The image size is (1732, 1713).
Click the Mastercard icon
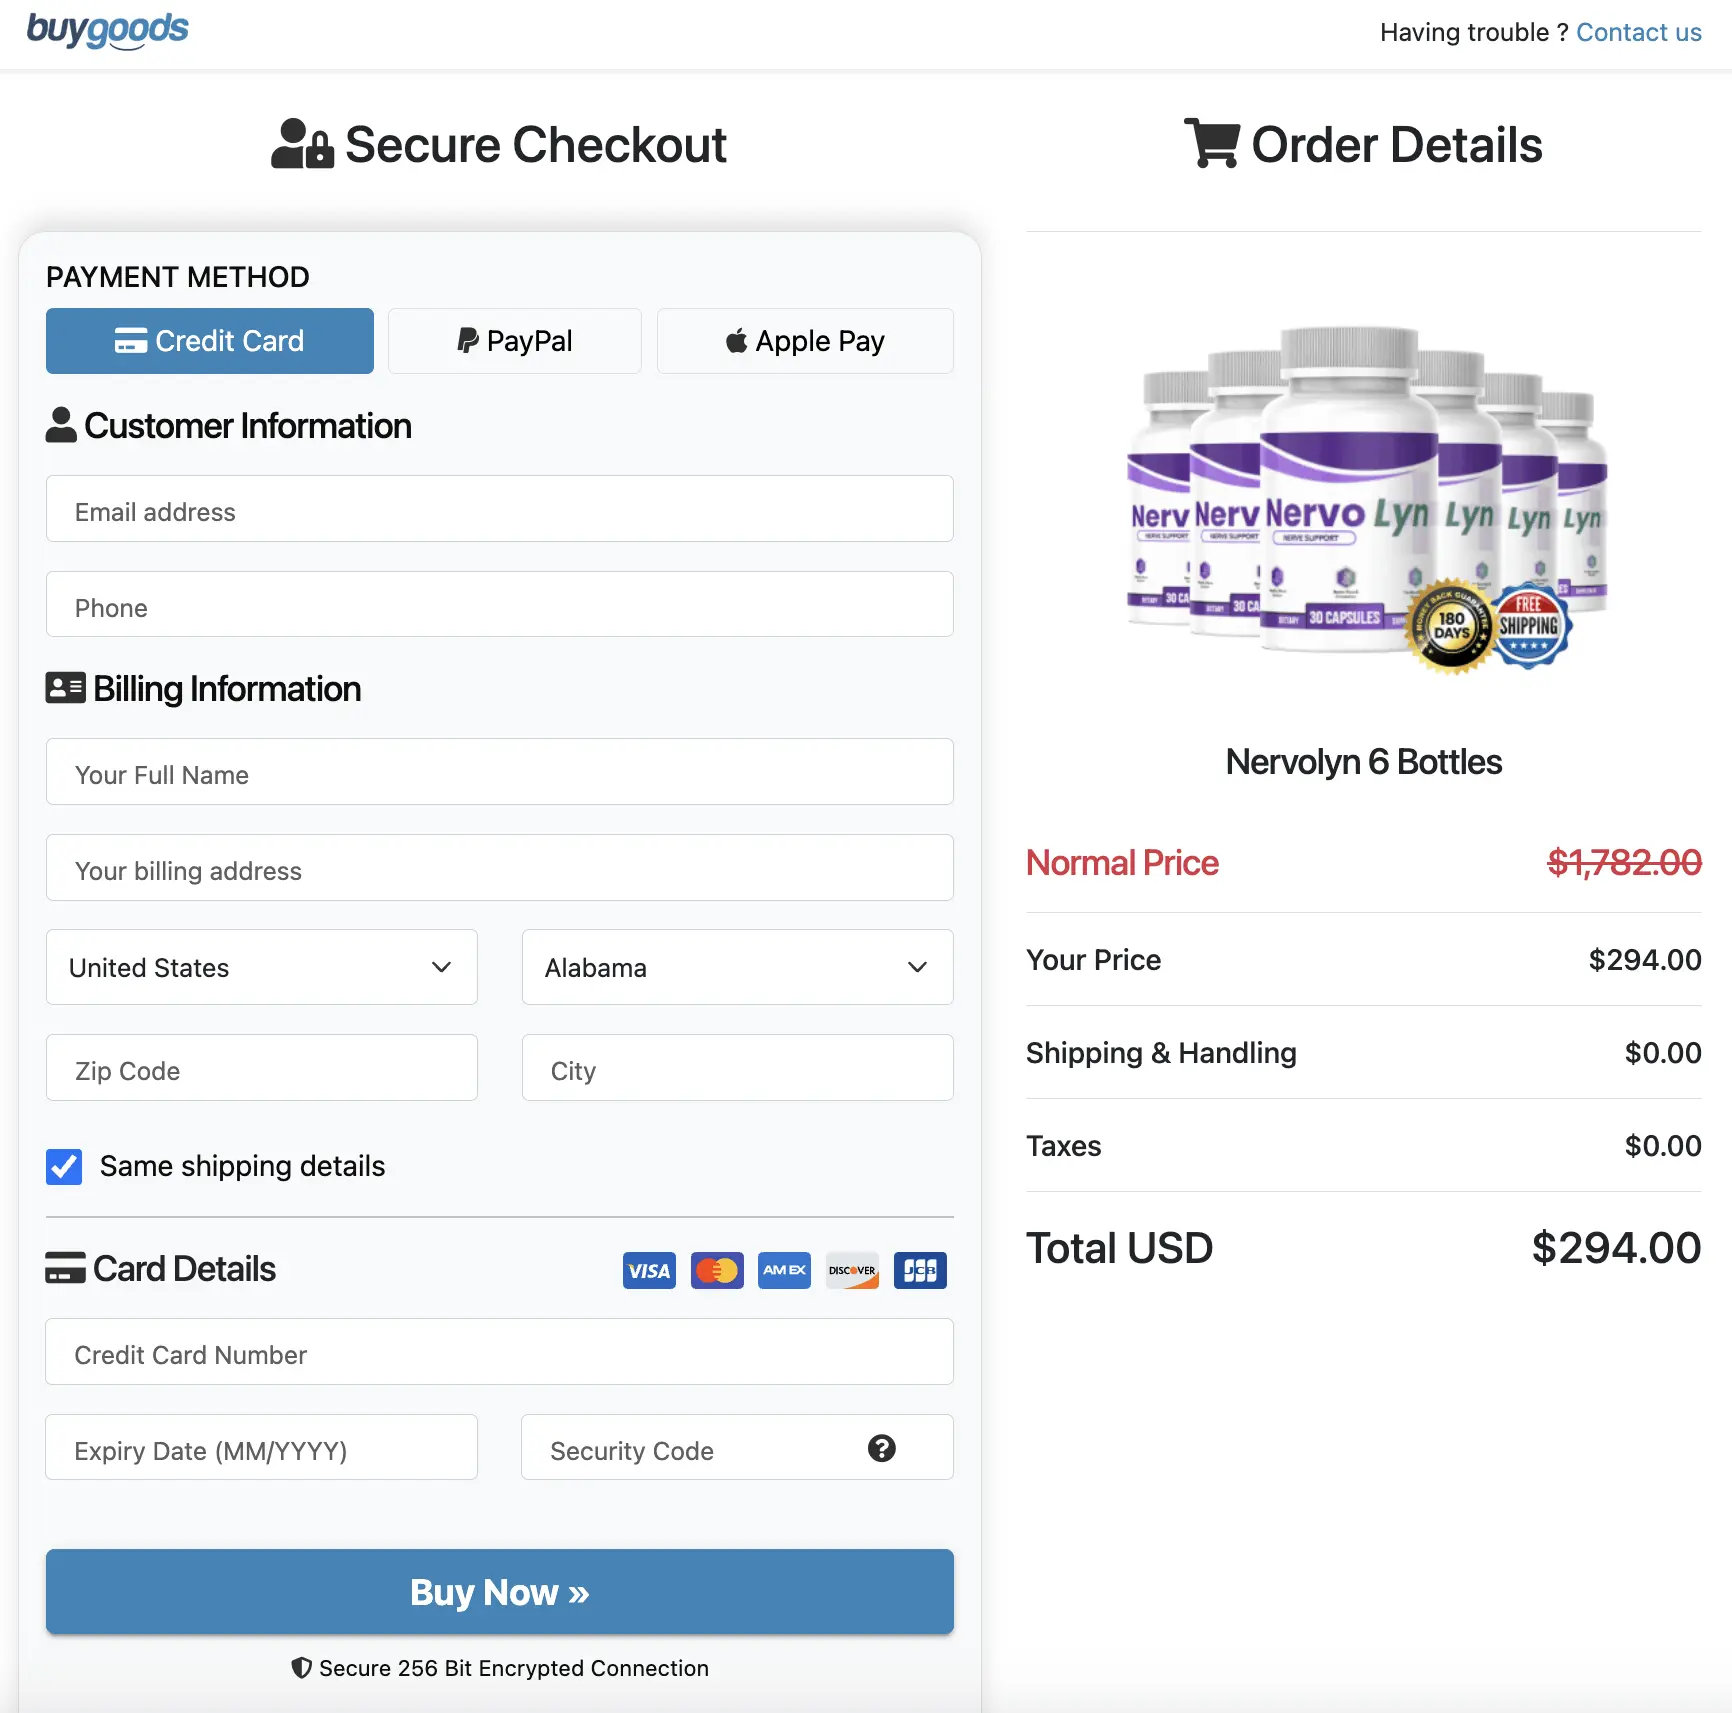click(717, 1270)
